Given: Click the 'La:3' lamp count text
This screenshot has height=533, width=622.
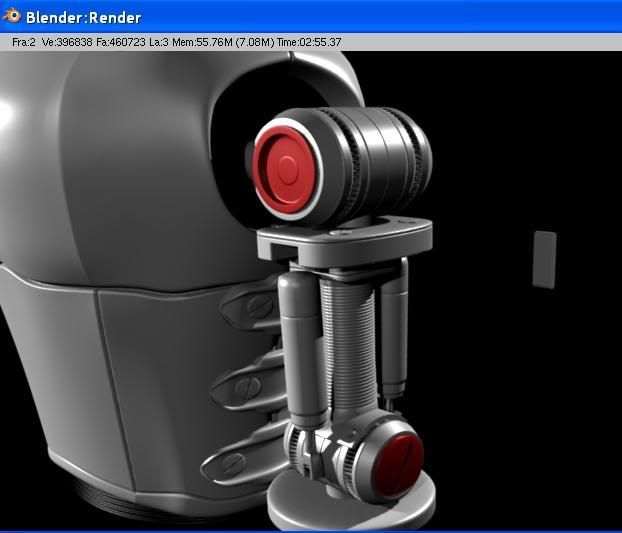Looking at the screenshot, I should (x=159, y=42).
